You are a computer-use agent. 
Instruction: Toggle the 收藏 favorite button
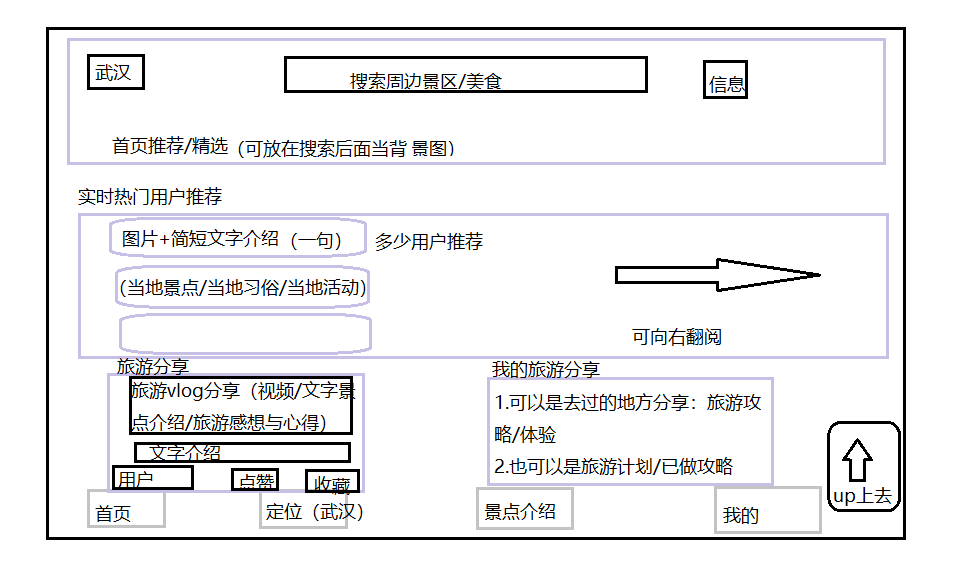[332, 482]
